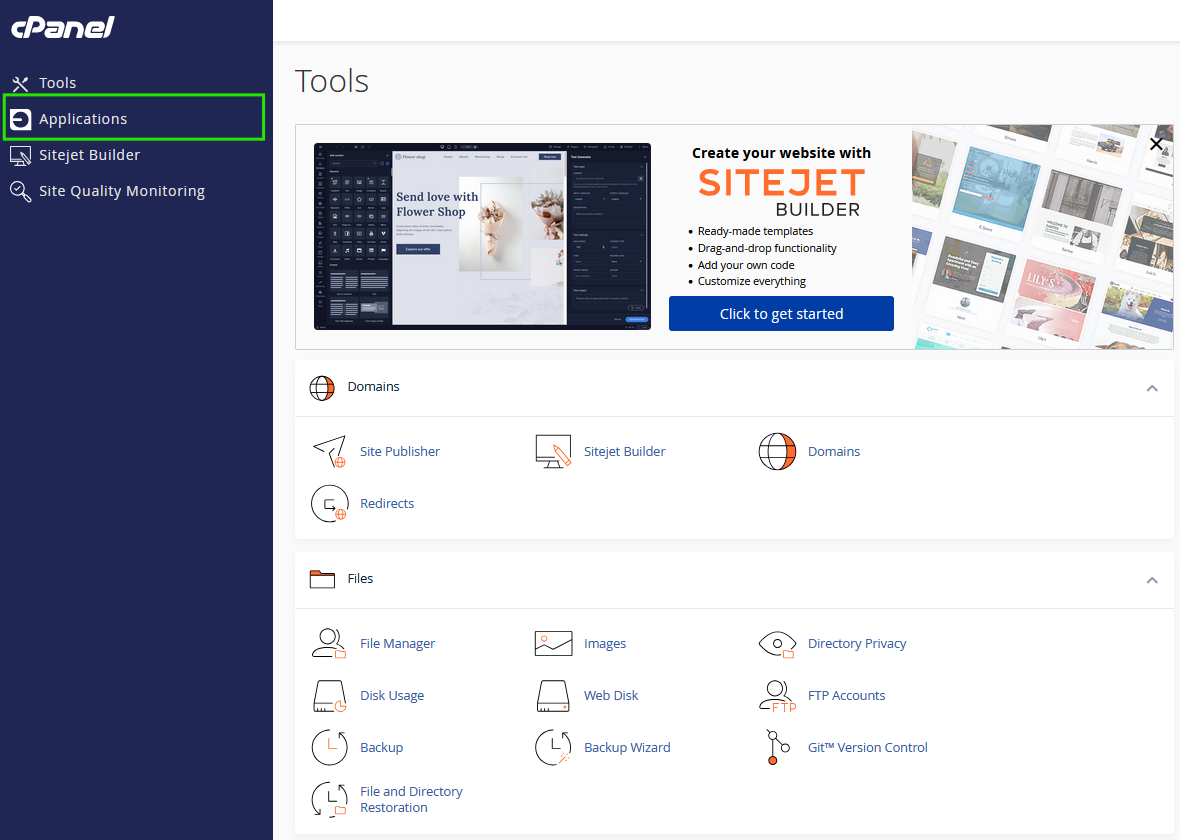Click the 'Tools' page heading
The height and width of the screenshot is (840, 1180).
[332, 81]
